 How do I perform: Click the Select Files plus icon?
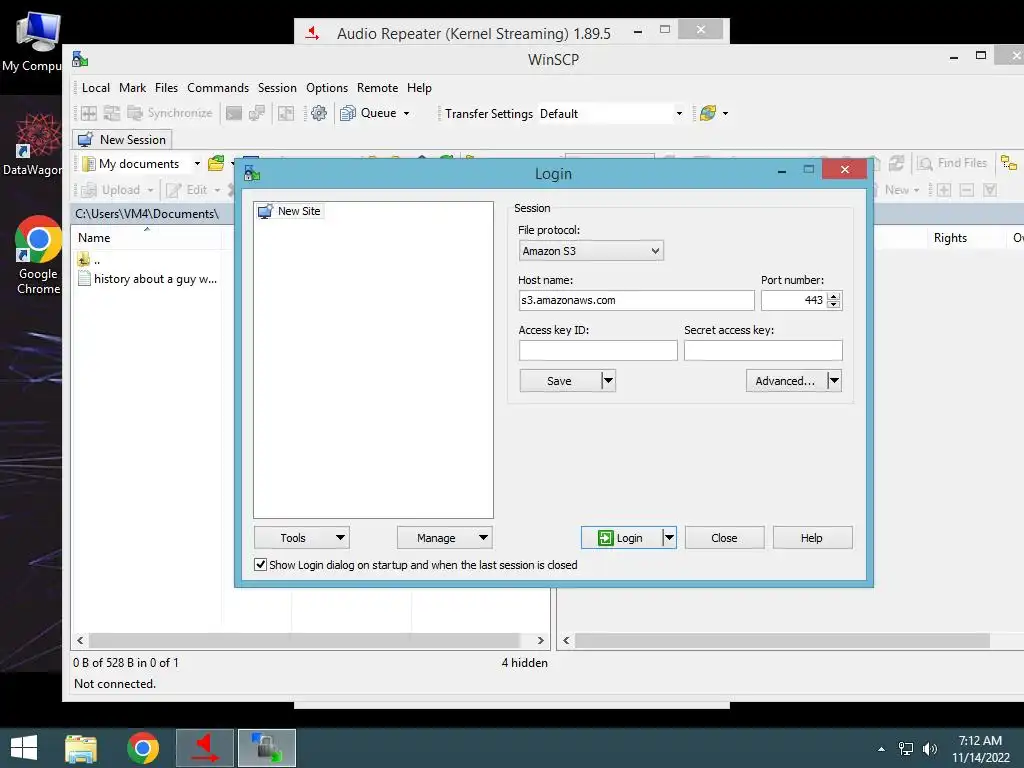(944, 190)
